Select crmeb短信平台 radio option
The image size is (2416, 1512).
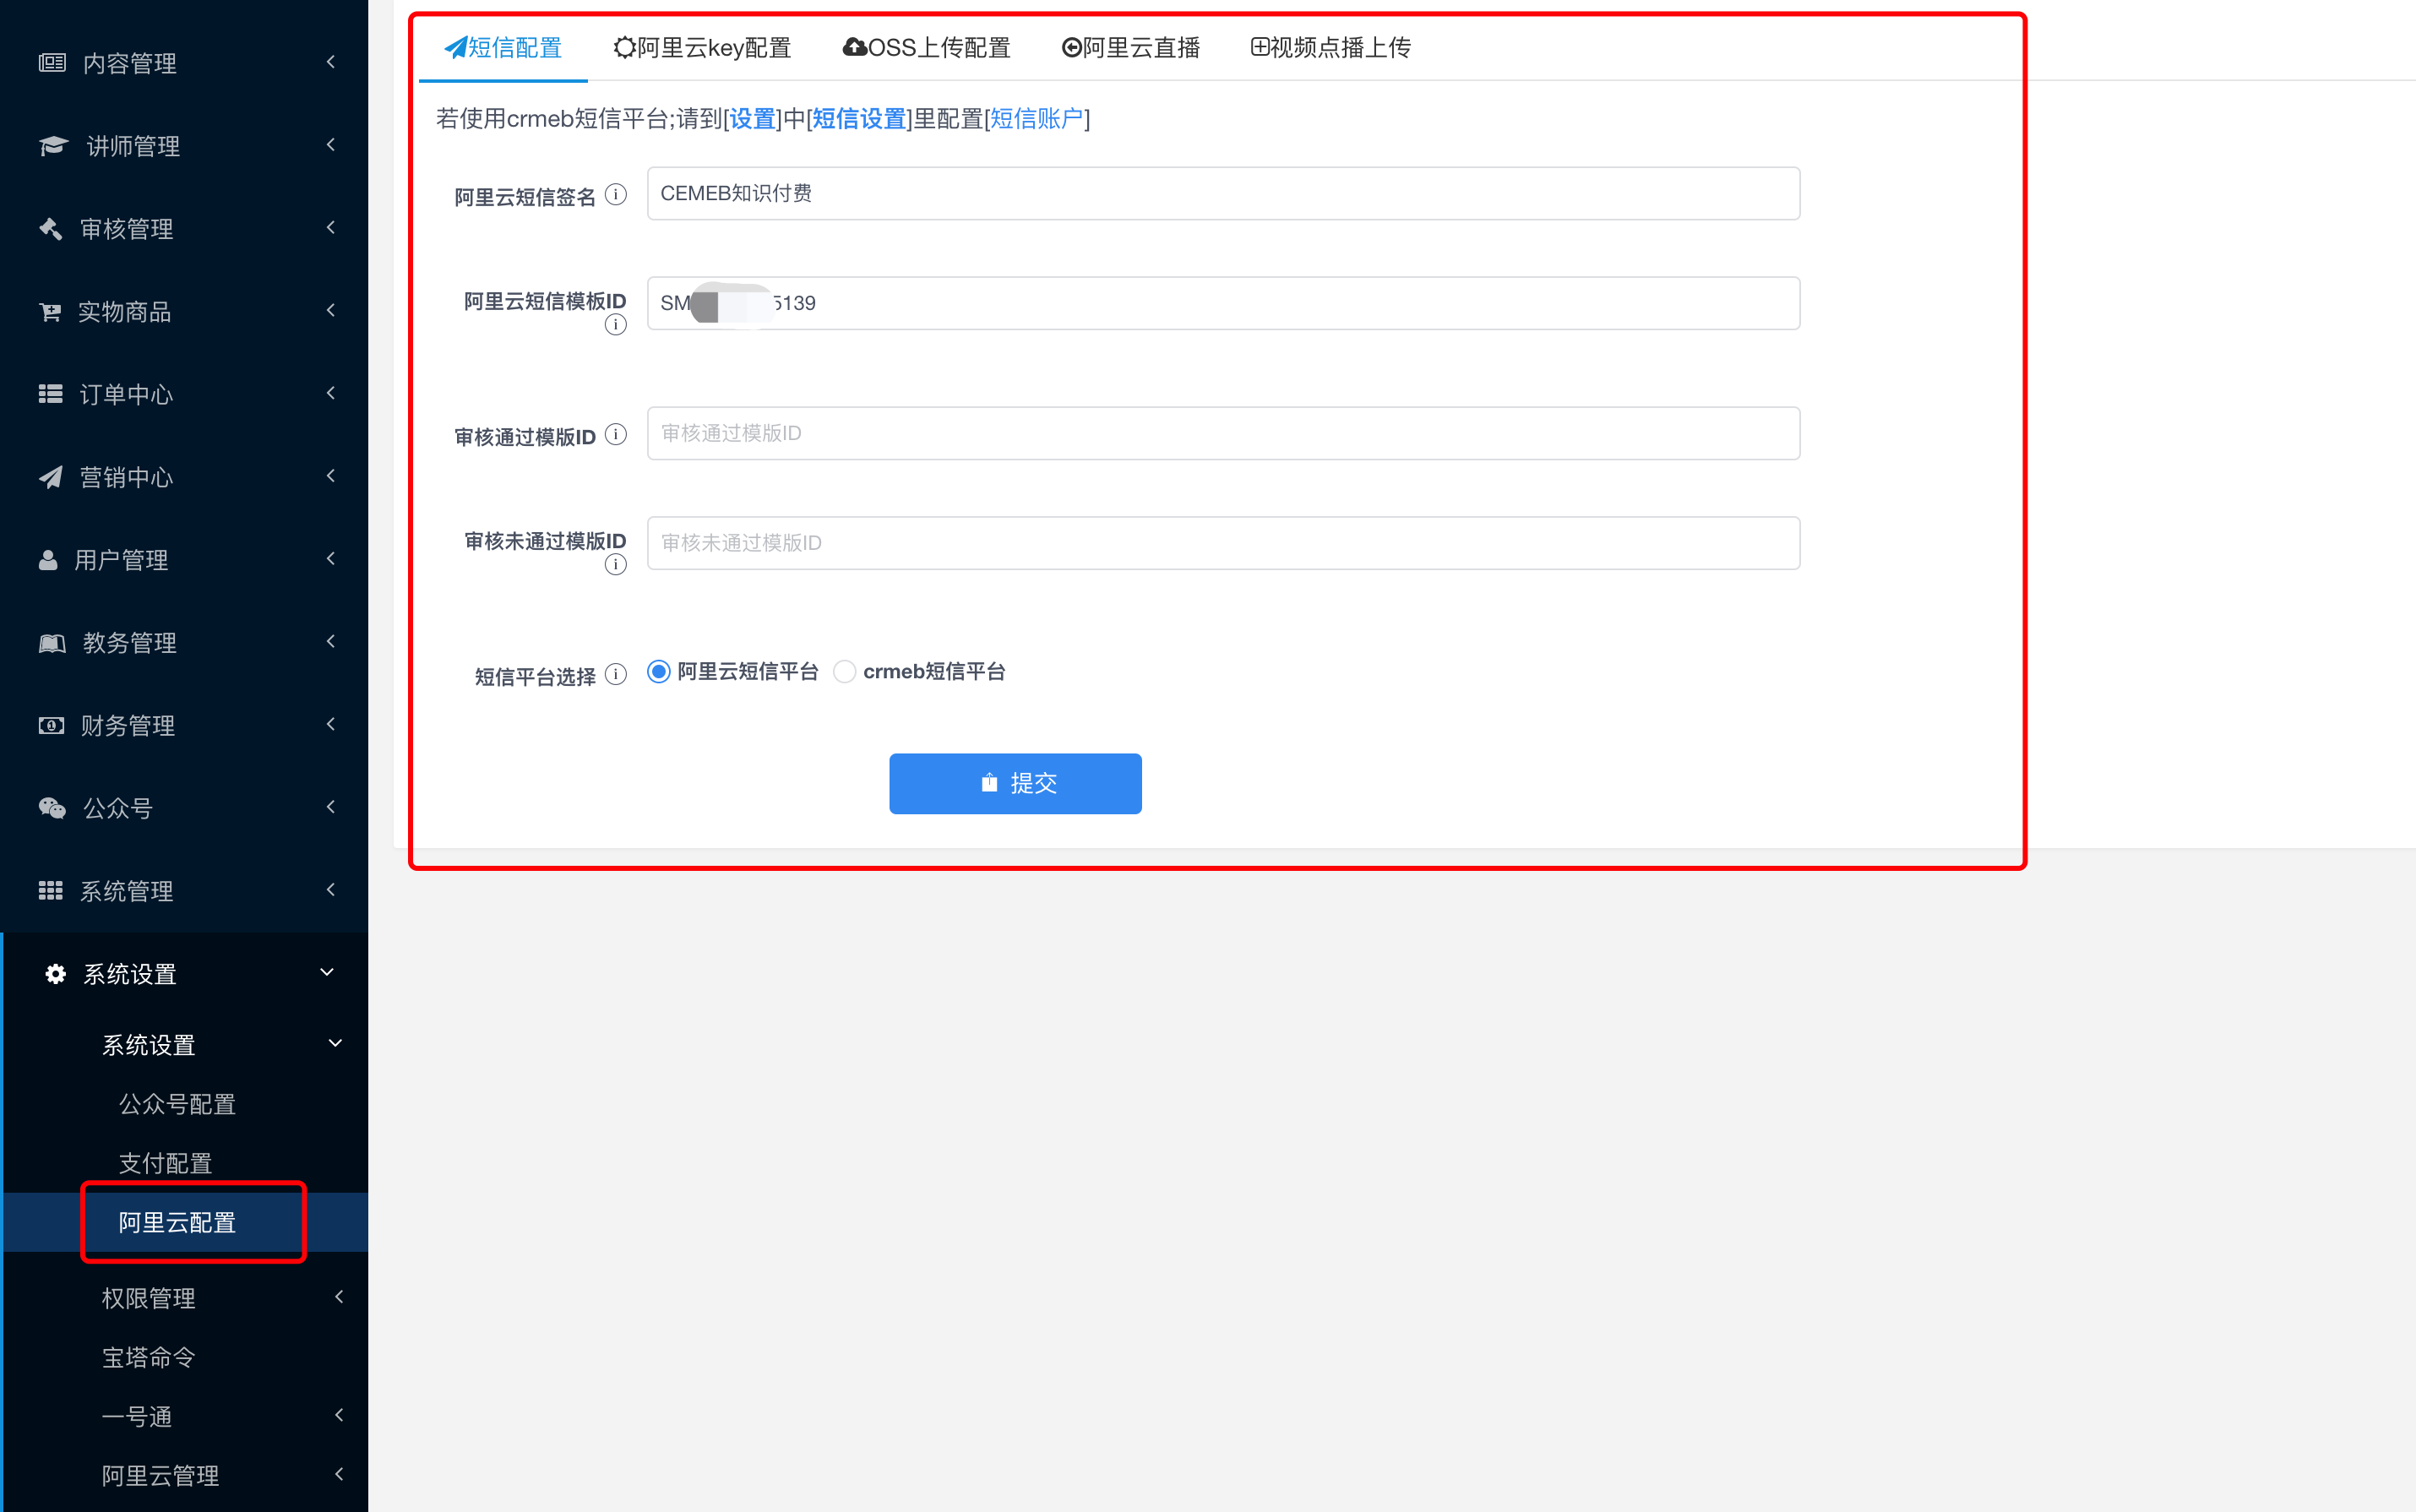click(845, 672)
